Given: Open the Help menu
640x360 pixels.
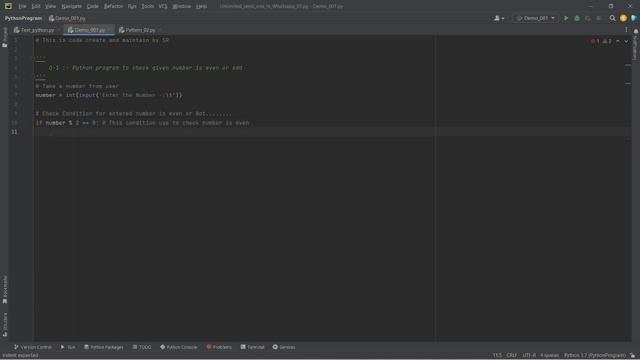Looking at the screenshot, I should pyautogui.click(x=201, y=6).
